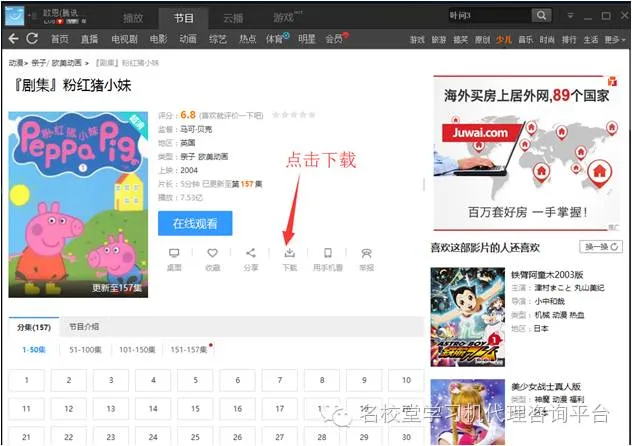
Task: Click the search magnifier icon
Action: click(541, 15)
